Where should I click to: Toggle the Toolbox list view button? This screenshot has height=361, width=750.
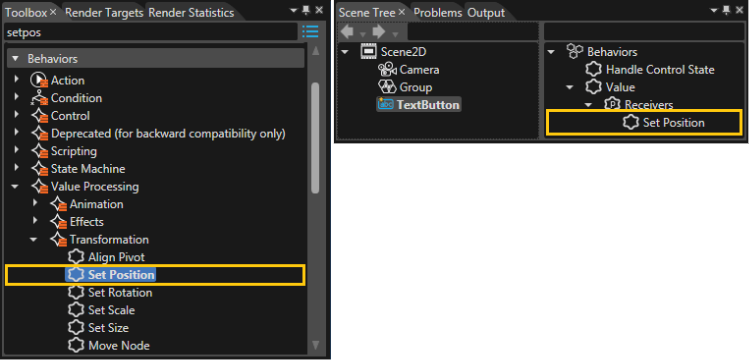[310, 33]
